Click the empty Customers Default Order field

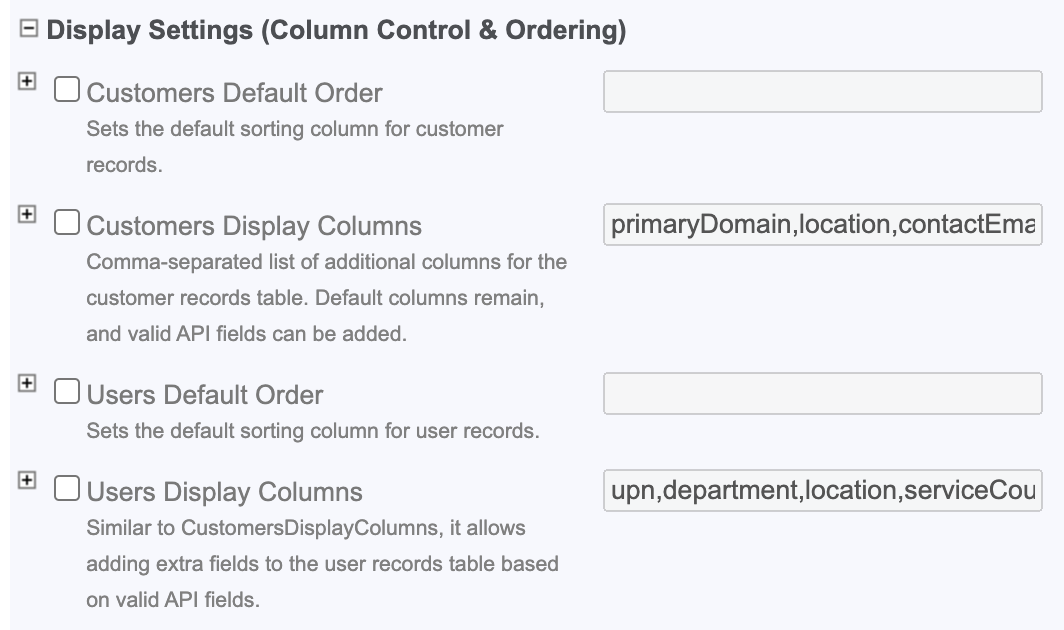point(822,91)
